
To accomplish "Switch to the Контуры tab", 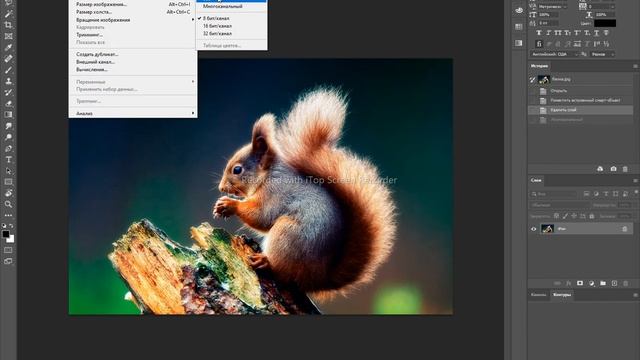I will tap(562, 295).
